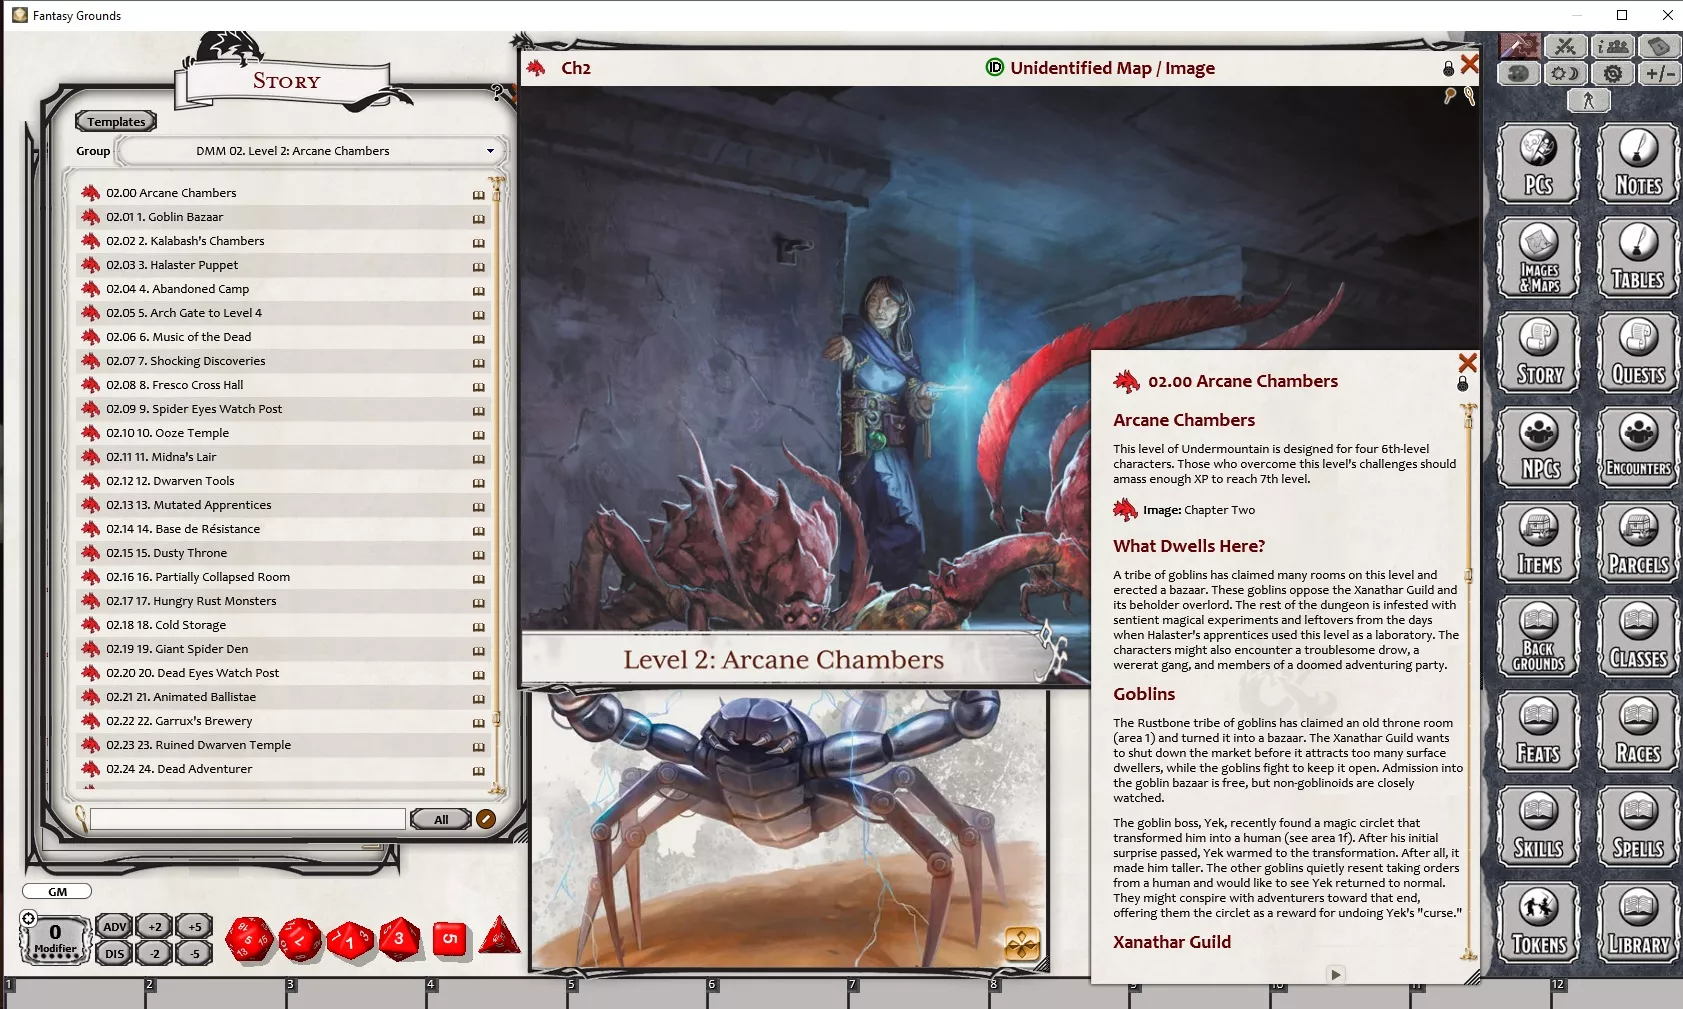The width and height of the screenshot is (1683, 1009).
Task: Open the Notes sidebar button
Action: click(x=1638, y=163)
